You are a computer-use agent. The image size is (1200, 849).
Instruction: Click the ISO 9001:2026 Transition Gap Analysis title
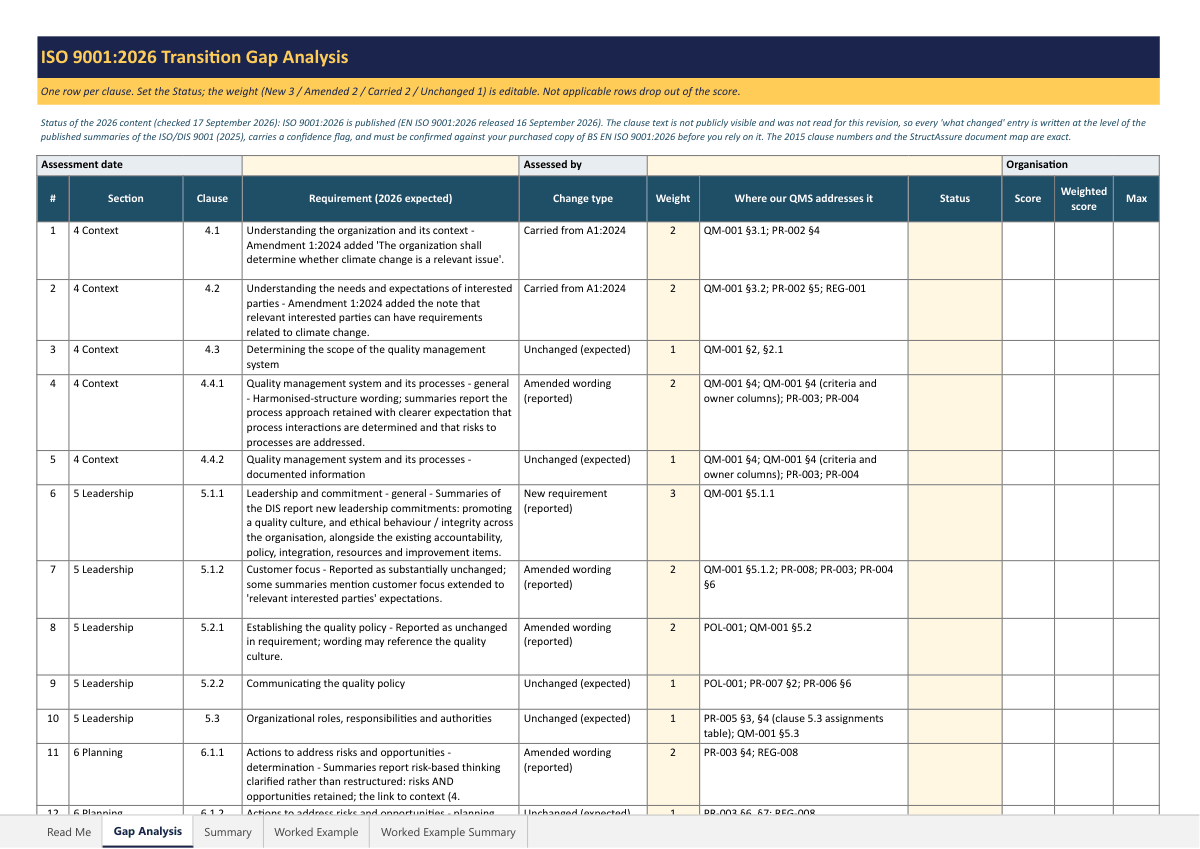coord(194,57)
